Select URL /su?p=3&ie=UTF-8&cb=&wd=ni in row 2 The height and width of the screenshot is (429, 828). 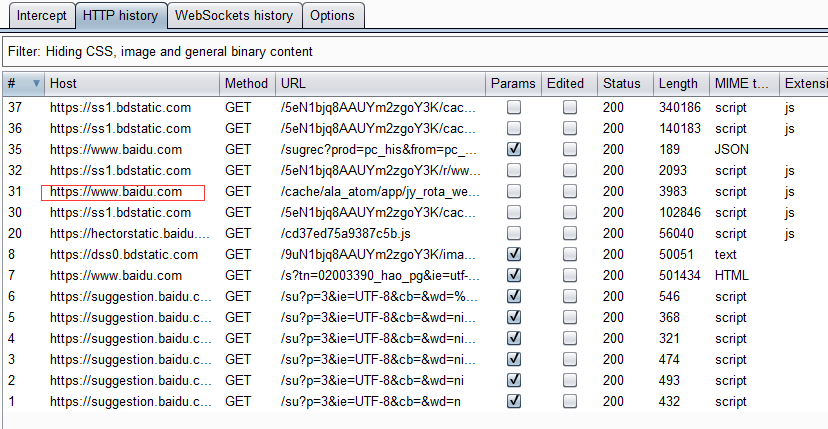click(372, 380)
